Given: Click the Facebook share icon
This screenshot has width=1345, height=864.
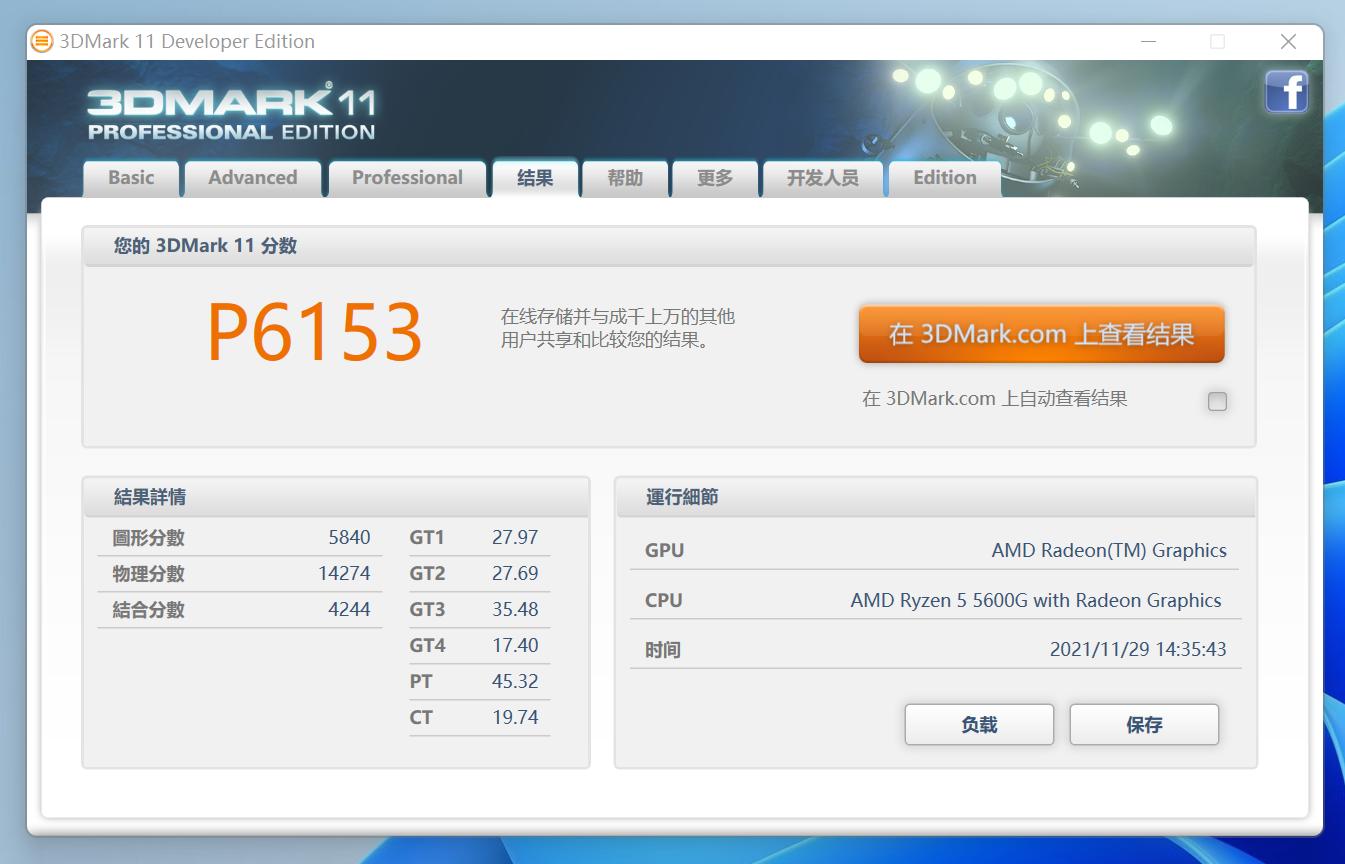Looking at the screenshot, I should pyautogui.click(x=1286, y=92).
